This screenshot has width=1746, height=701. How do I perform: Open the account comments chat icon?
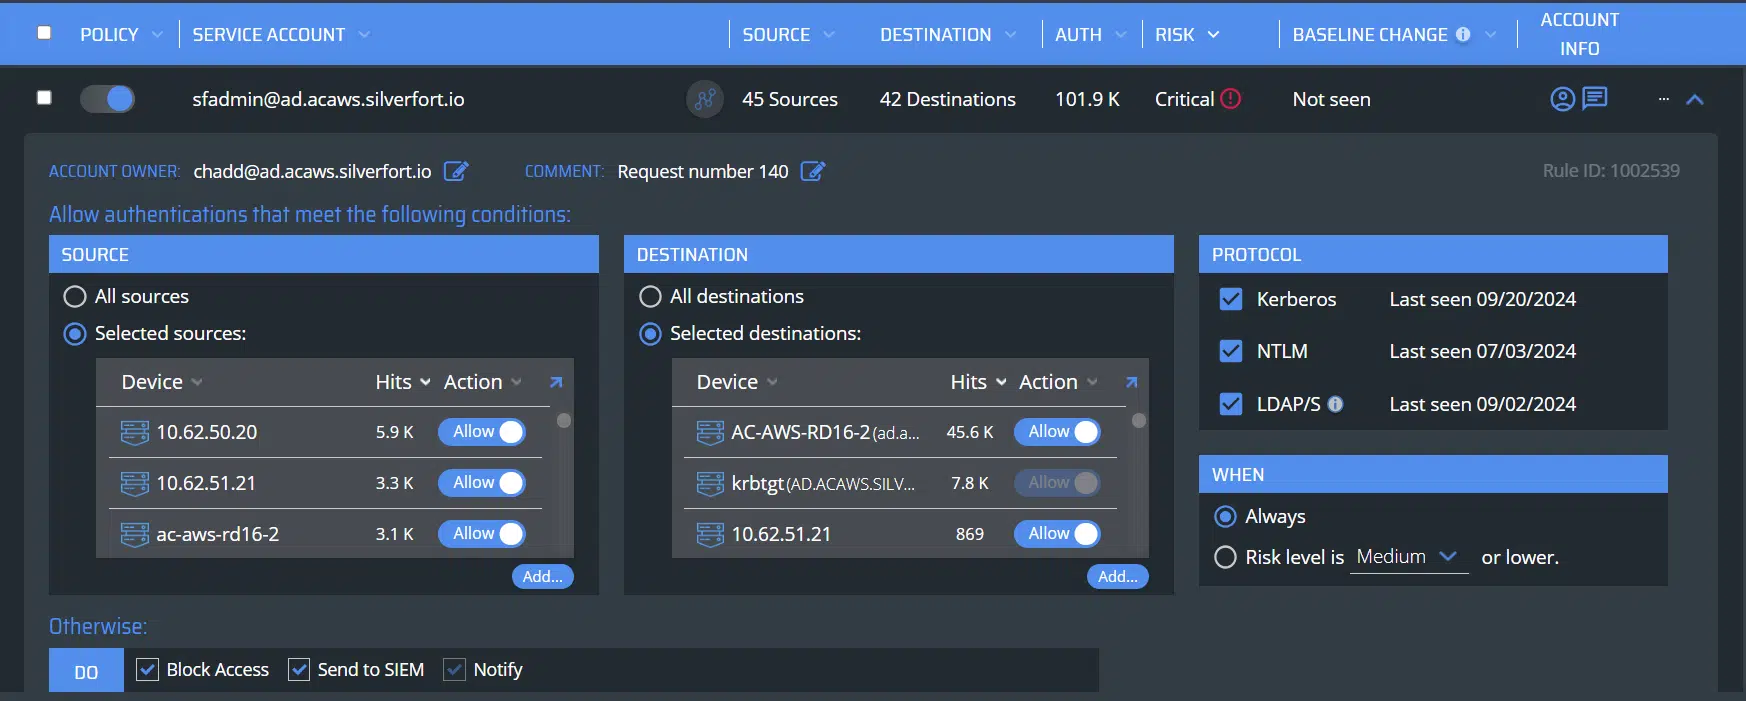[x=1595, y=98]
